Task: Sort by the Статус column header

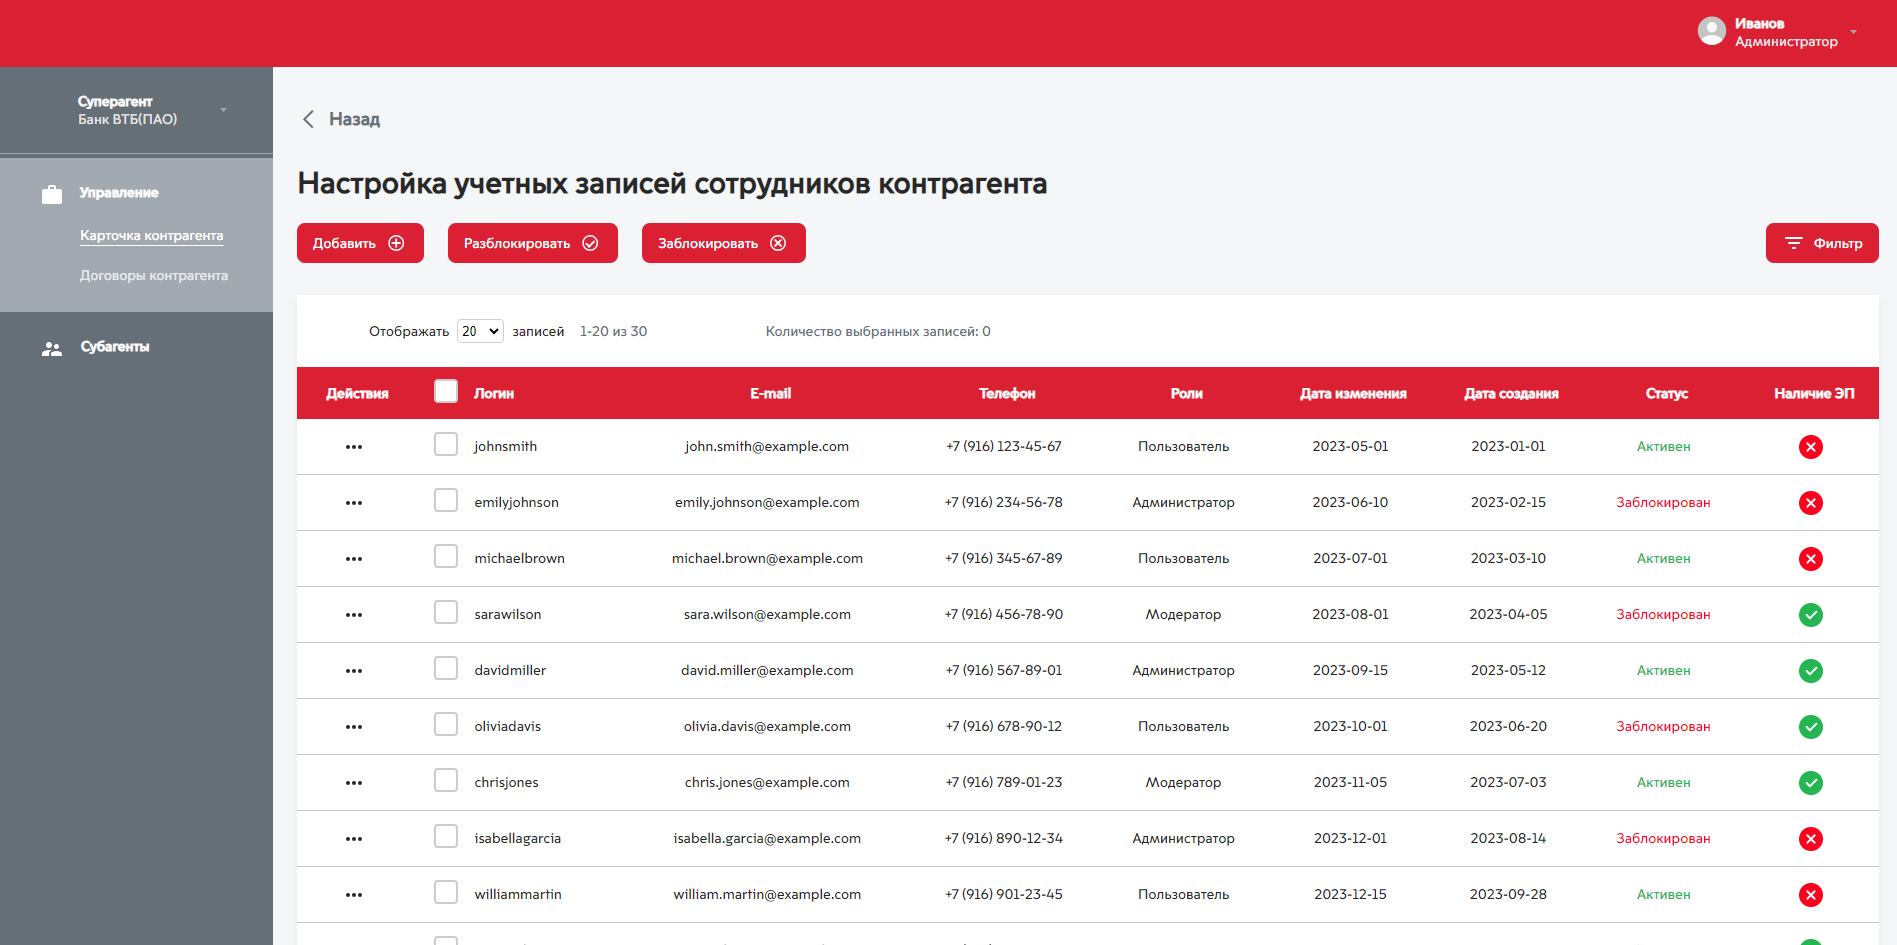Action: coord(1666,394)
